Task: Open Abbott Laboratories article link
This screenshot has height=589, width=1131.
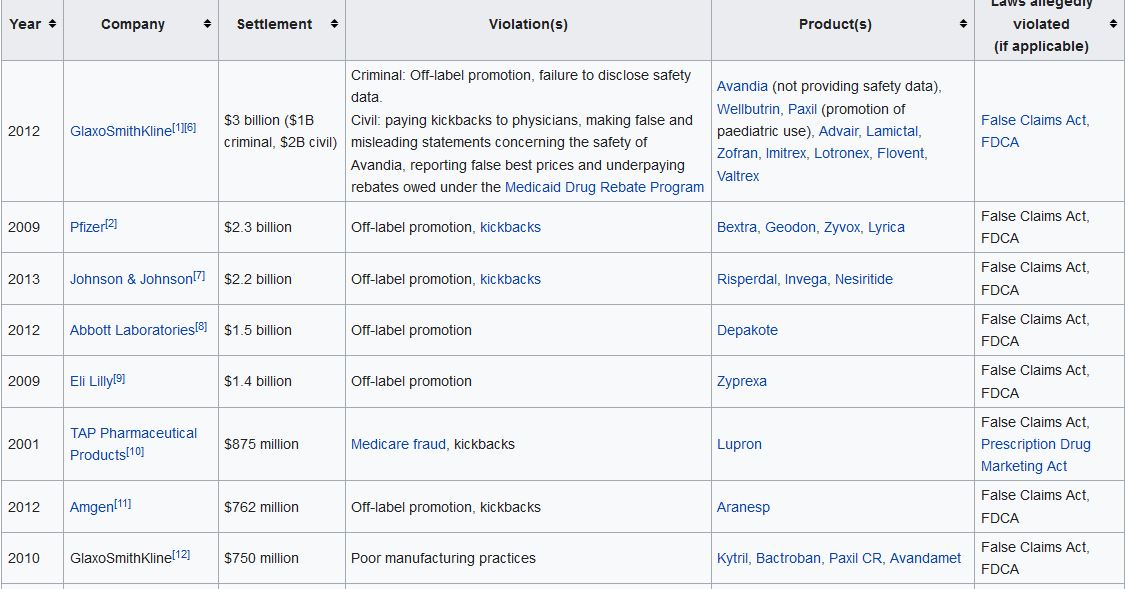Action: [131, 331]
